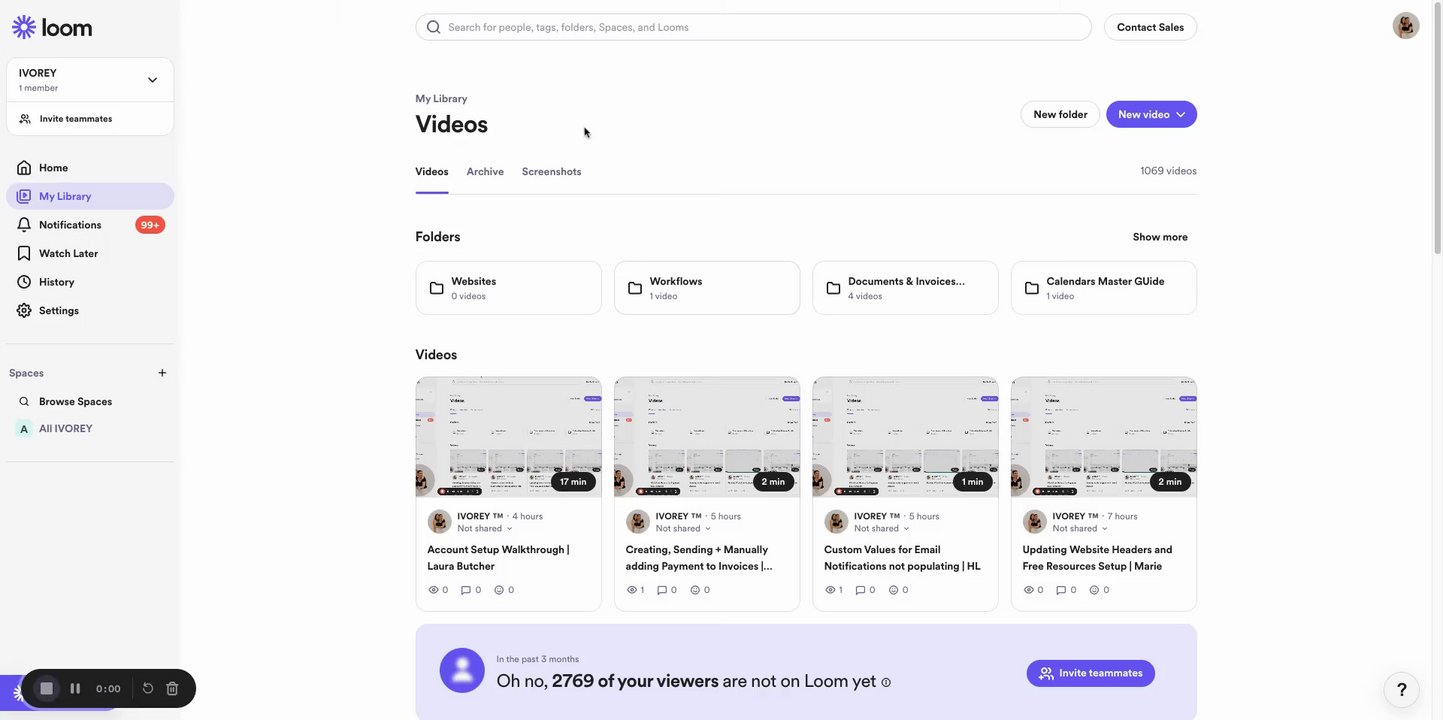Screen dimensions: 1443x720
Task: Open Watch Later in the sidebar
Action: [90, 253]
